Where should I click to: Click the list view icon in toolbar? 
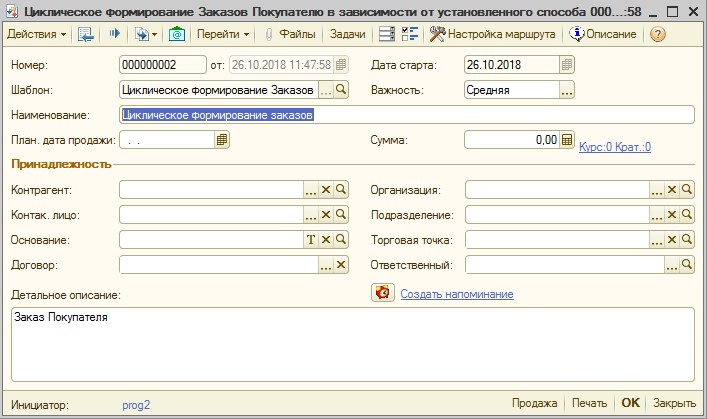tap(386, 34)
